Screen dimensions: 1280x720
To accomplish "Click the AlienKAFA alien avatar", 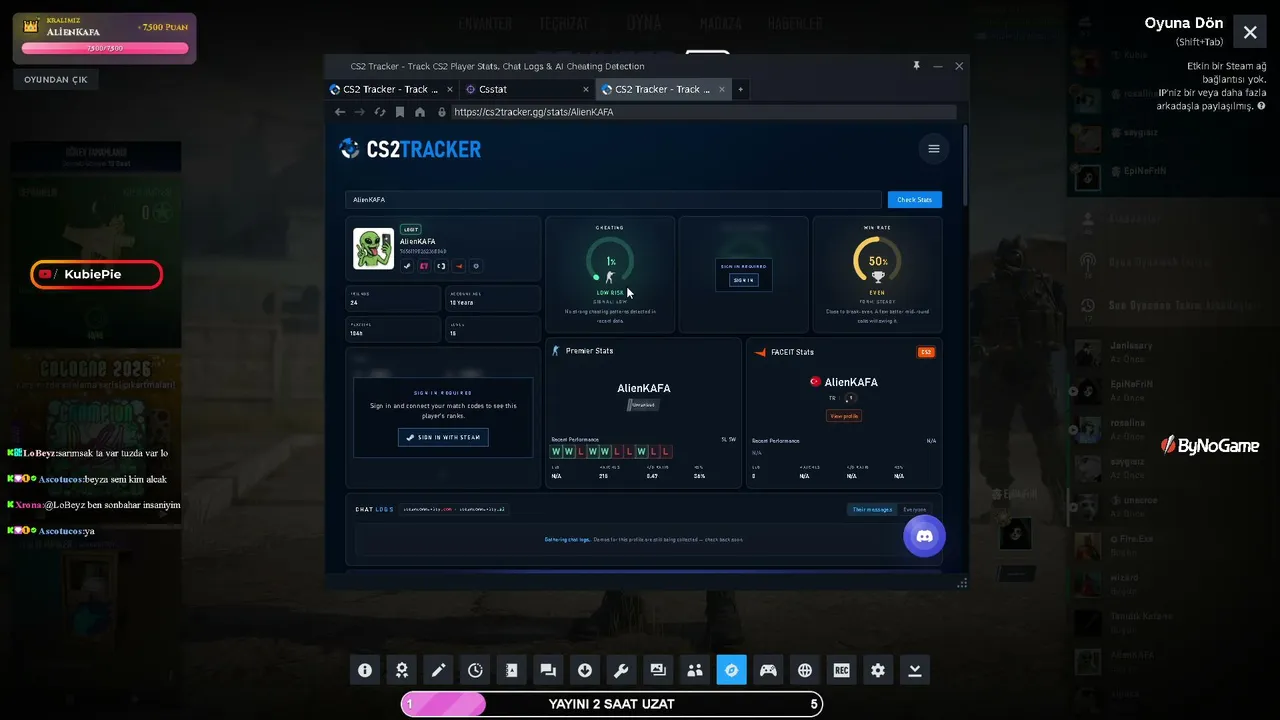I will tap(374, 249).
